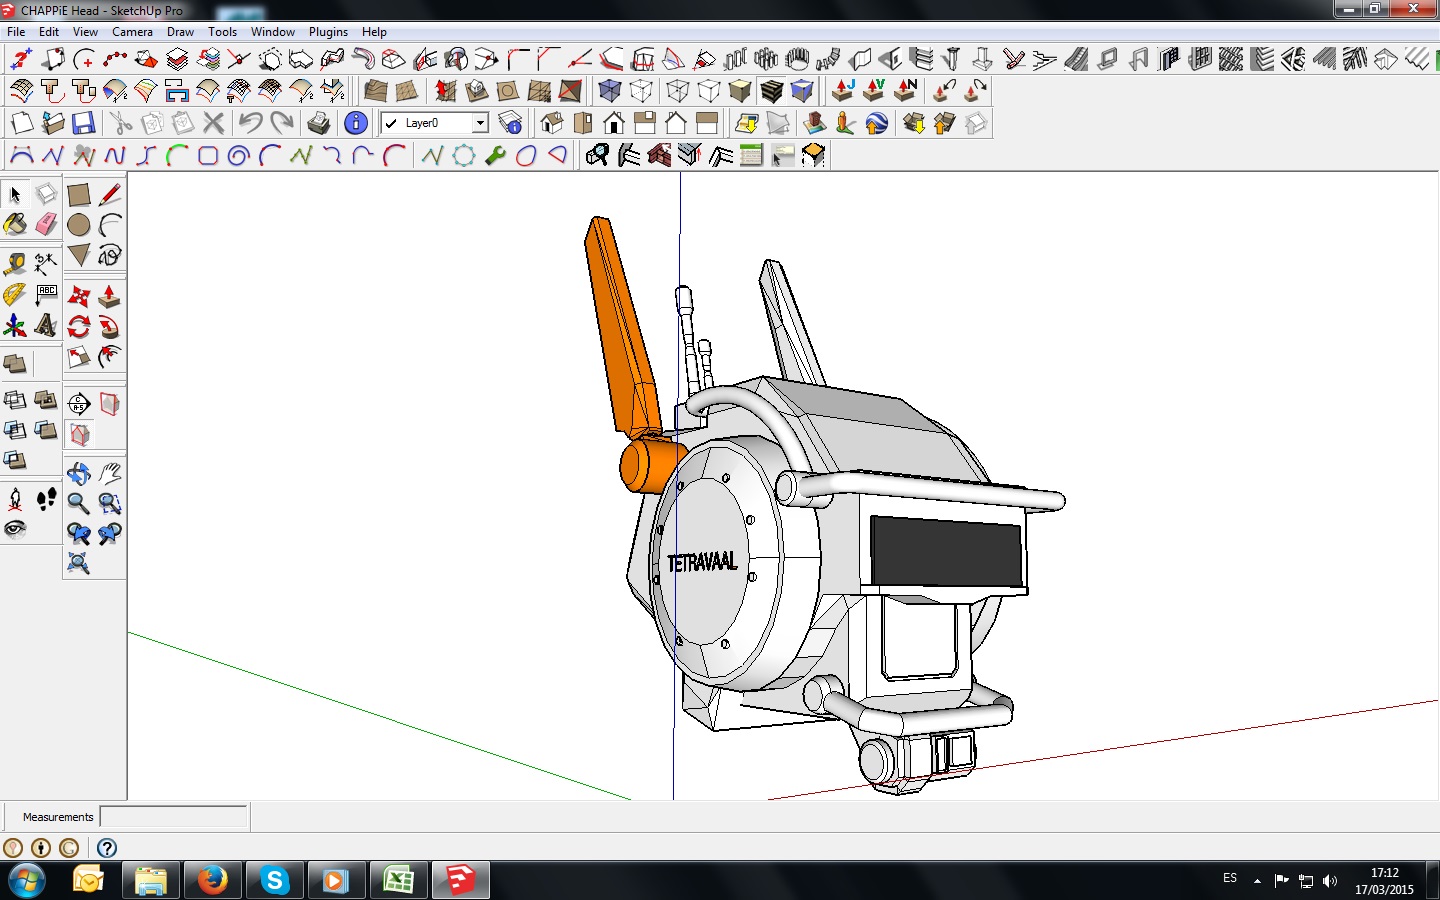The image size is (1440, 900).
Task: Choose the Rotate tool
Action: pyautogui.click(x=79, y=326)
